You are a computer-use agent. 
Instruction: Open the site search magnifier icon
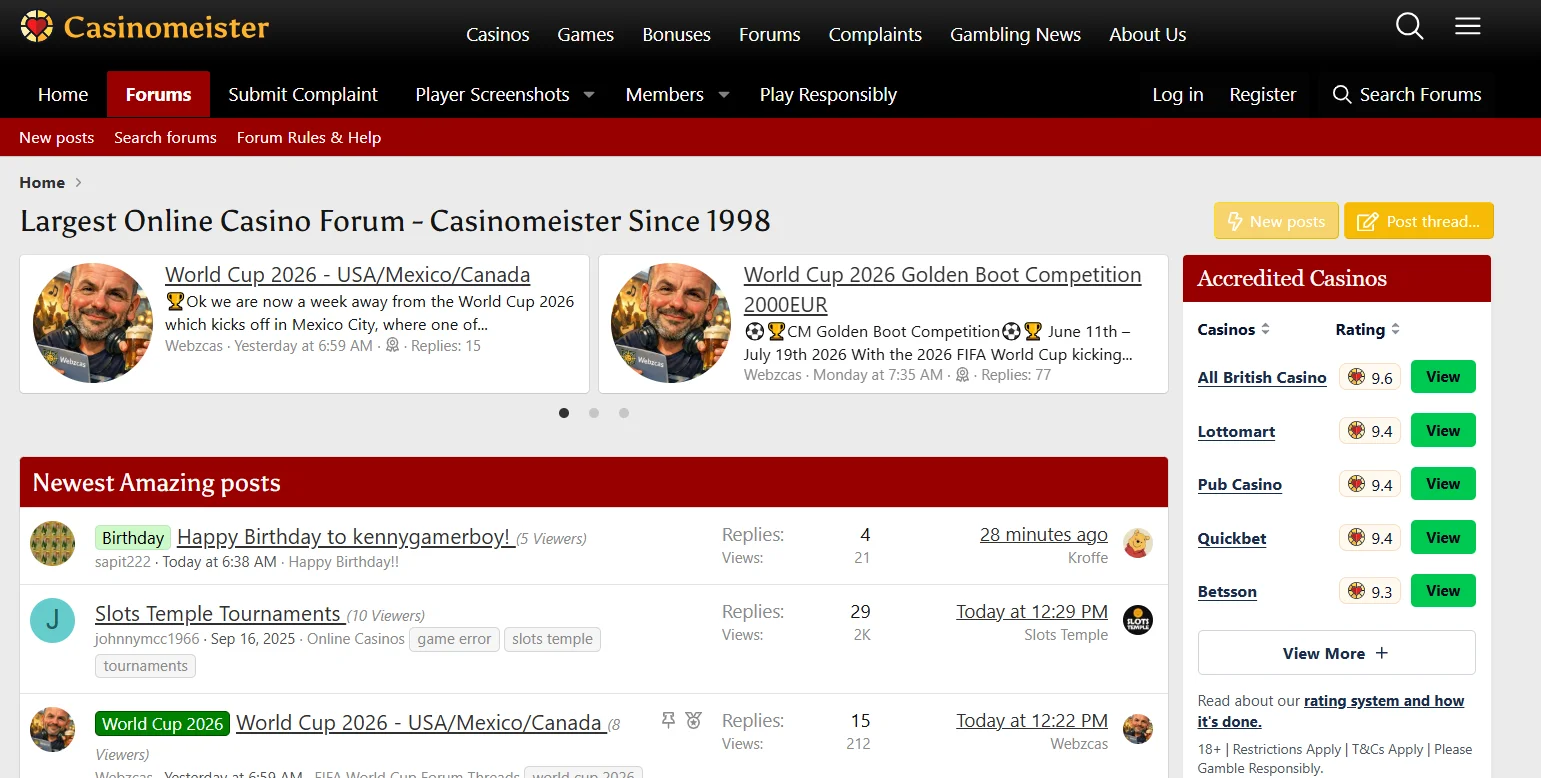pos(1409,26)
